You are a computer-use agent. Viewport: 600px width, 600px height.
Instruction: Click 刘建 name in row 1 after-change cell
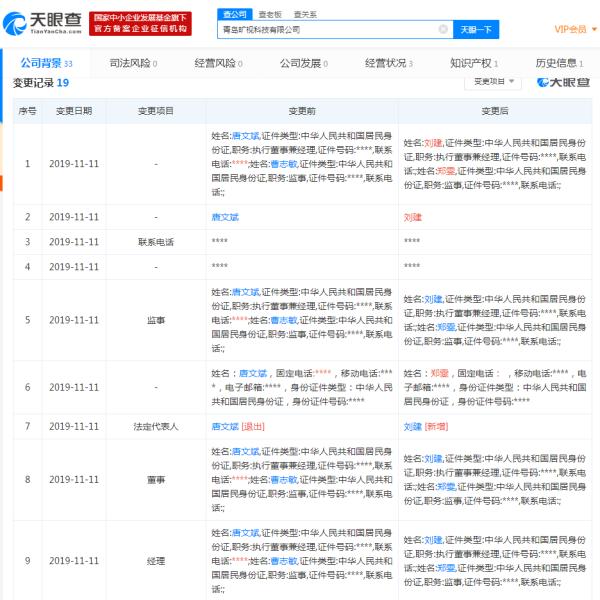[433, 143]
